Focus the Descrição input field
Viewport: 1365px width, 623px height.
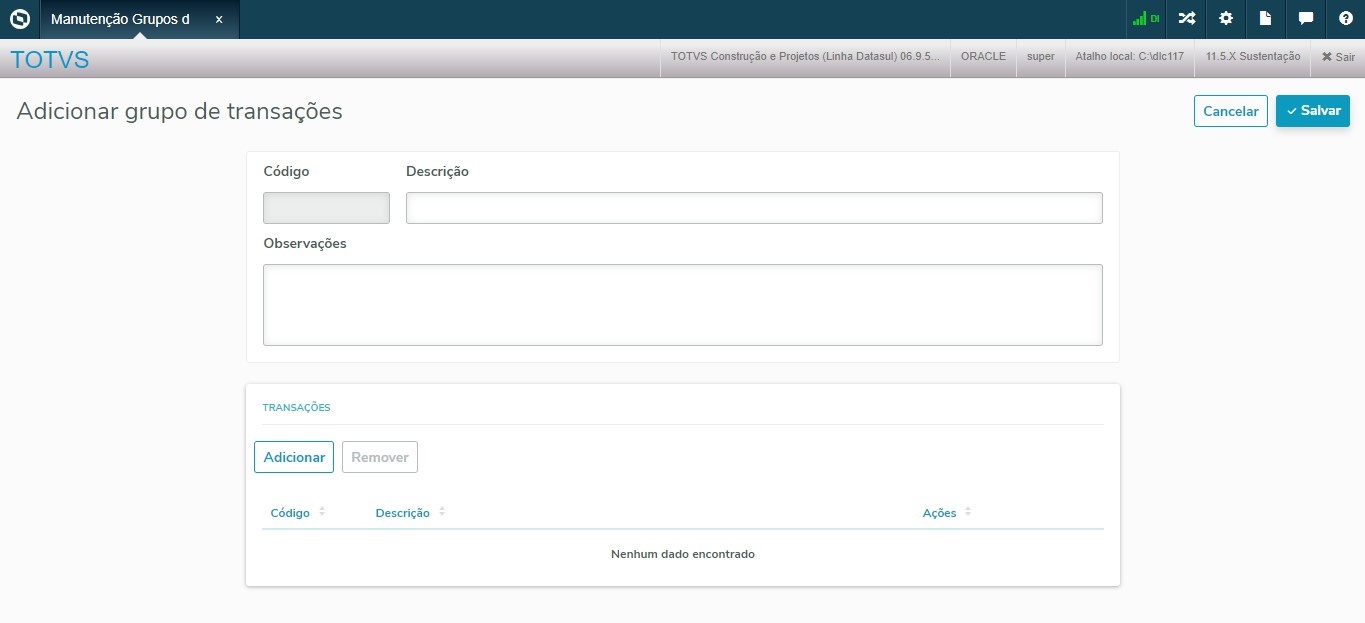click(x=754, y=208)
